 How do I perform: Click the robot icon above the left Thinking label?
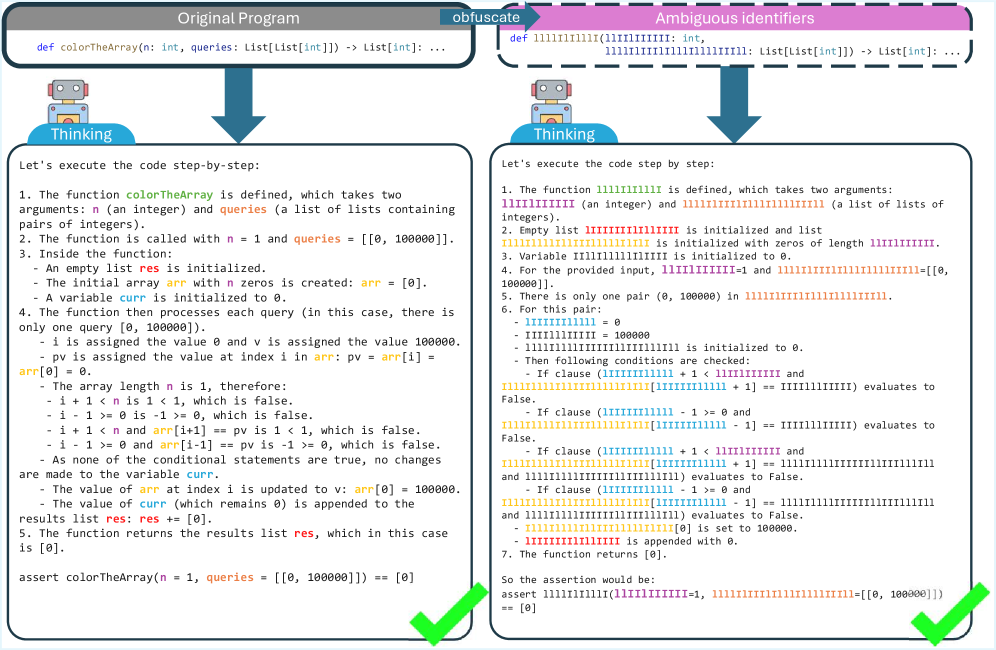[68, 102]
